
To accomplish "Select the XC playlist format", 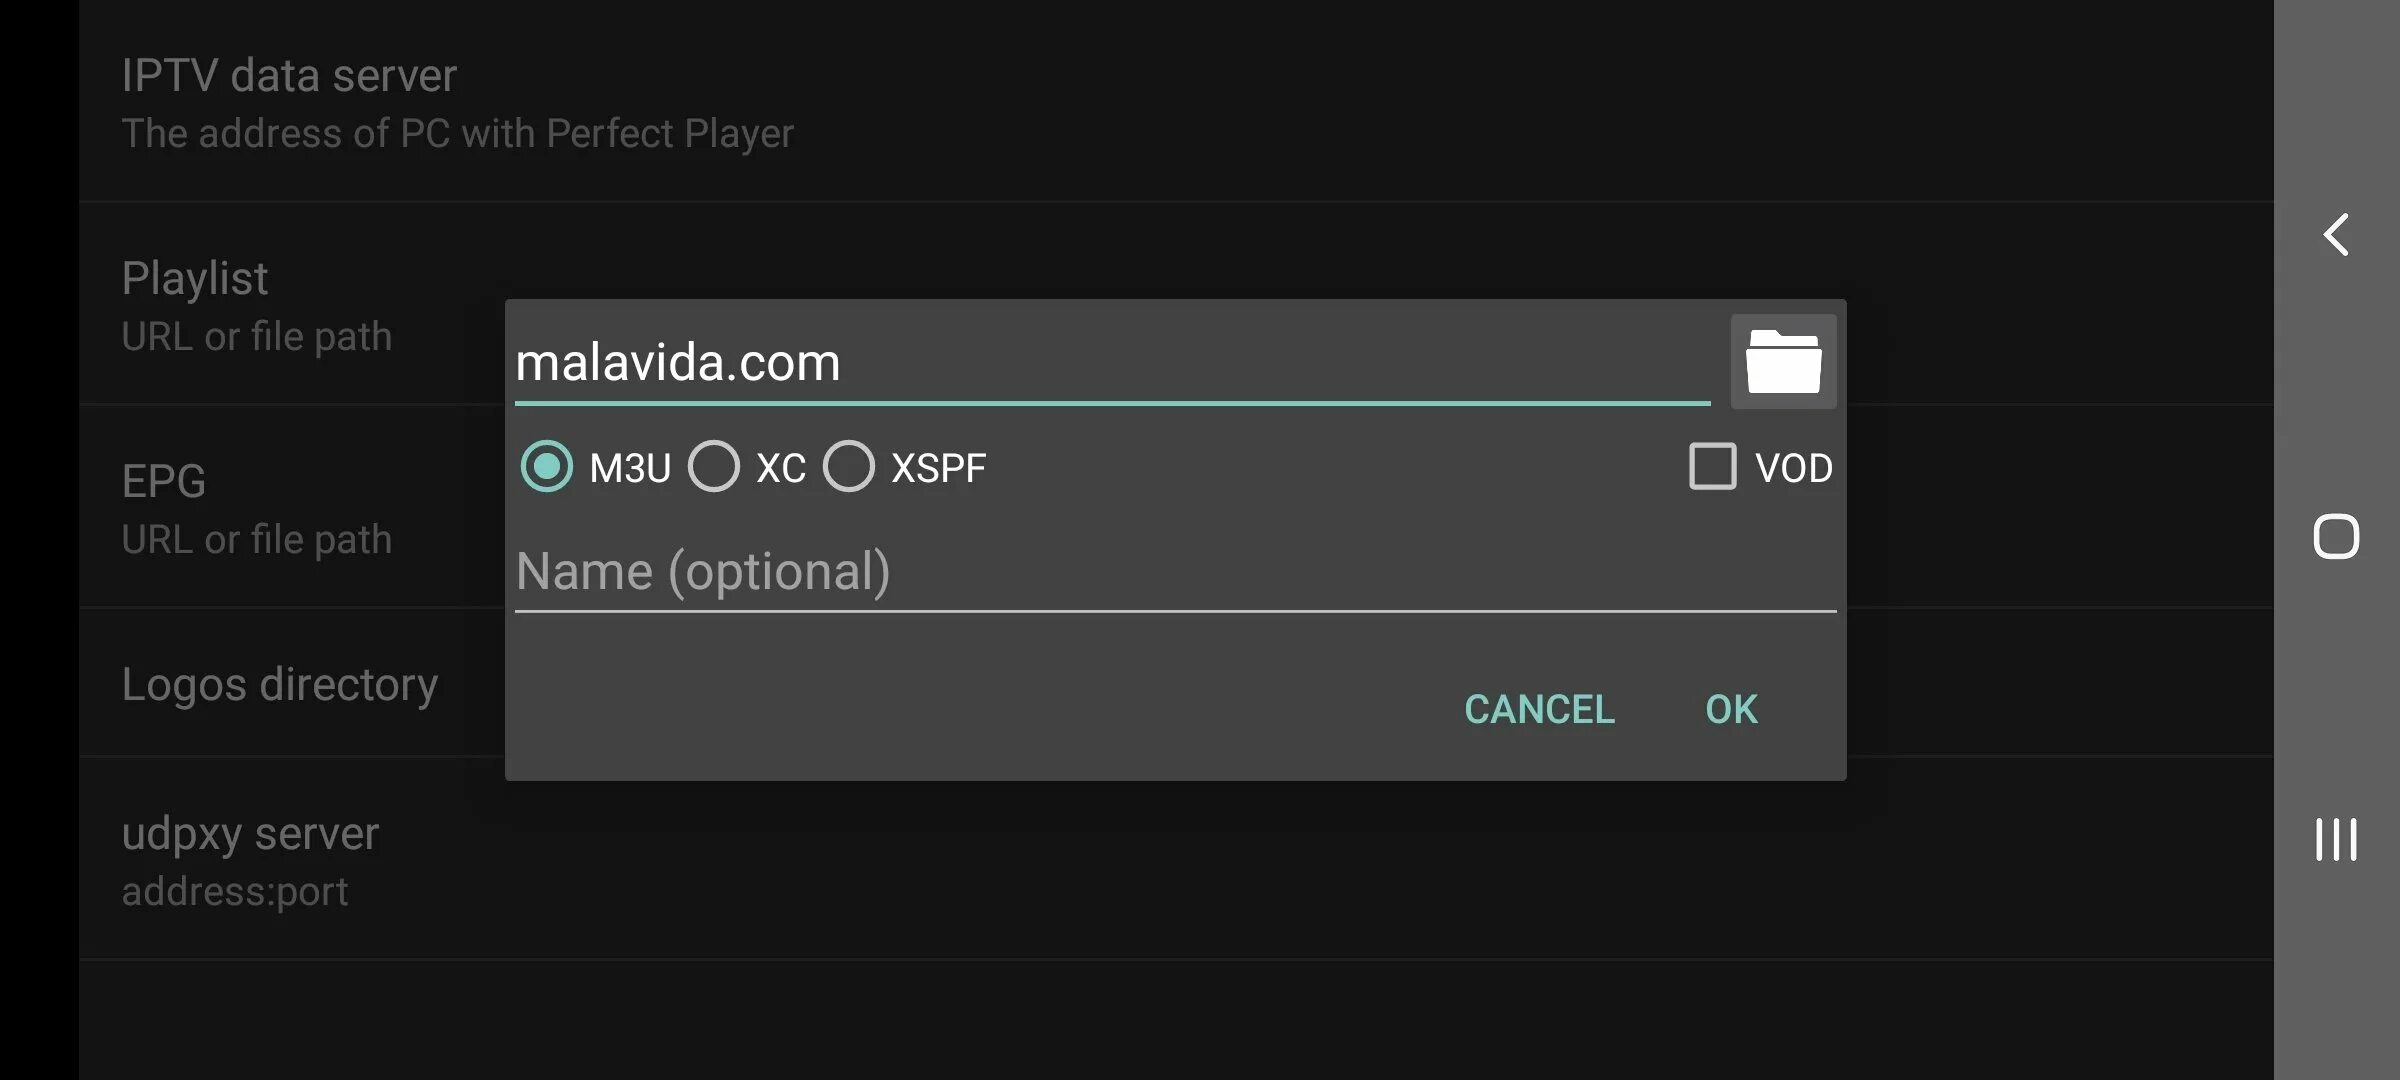I will pyautogui.click(x=714, y=467).
